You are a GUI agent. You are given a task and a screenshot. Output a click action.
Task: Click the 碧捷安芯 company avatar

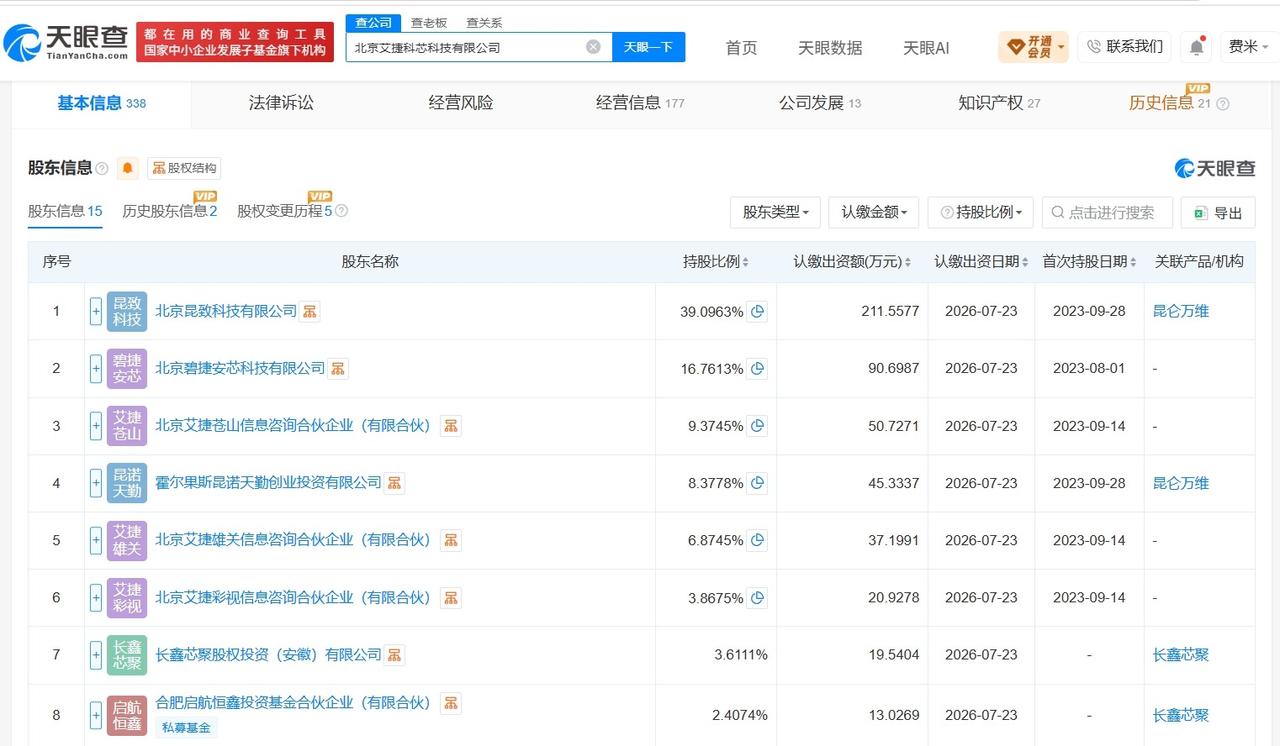(x=127, y=369)
